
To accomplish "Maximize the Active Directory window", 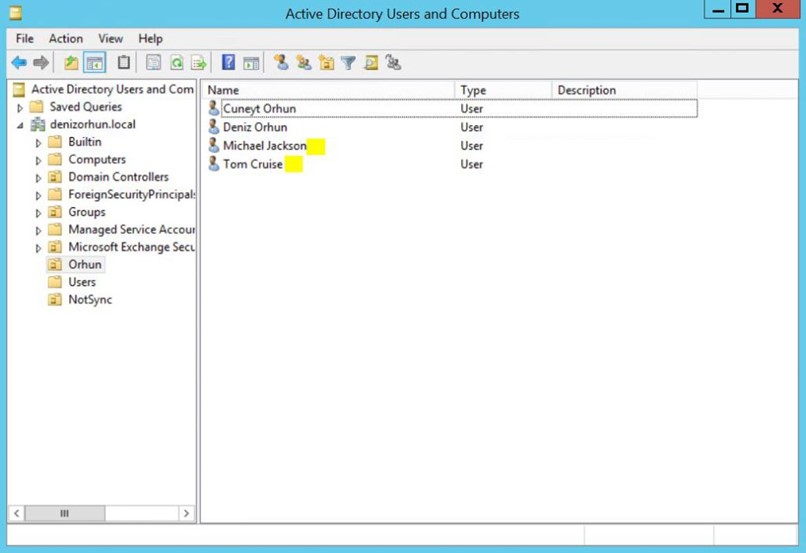I will [742, 9].
